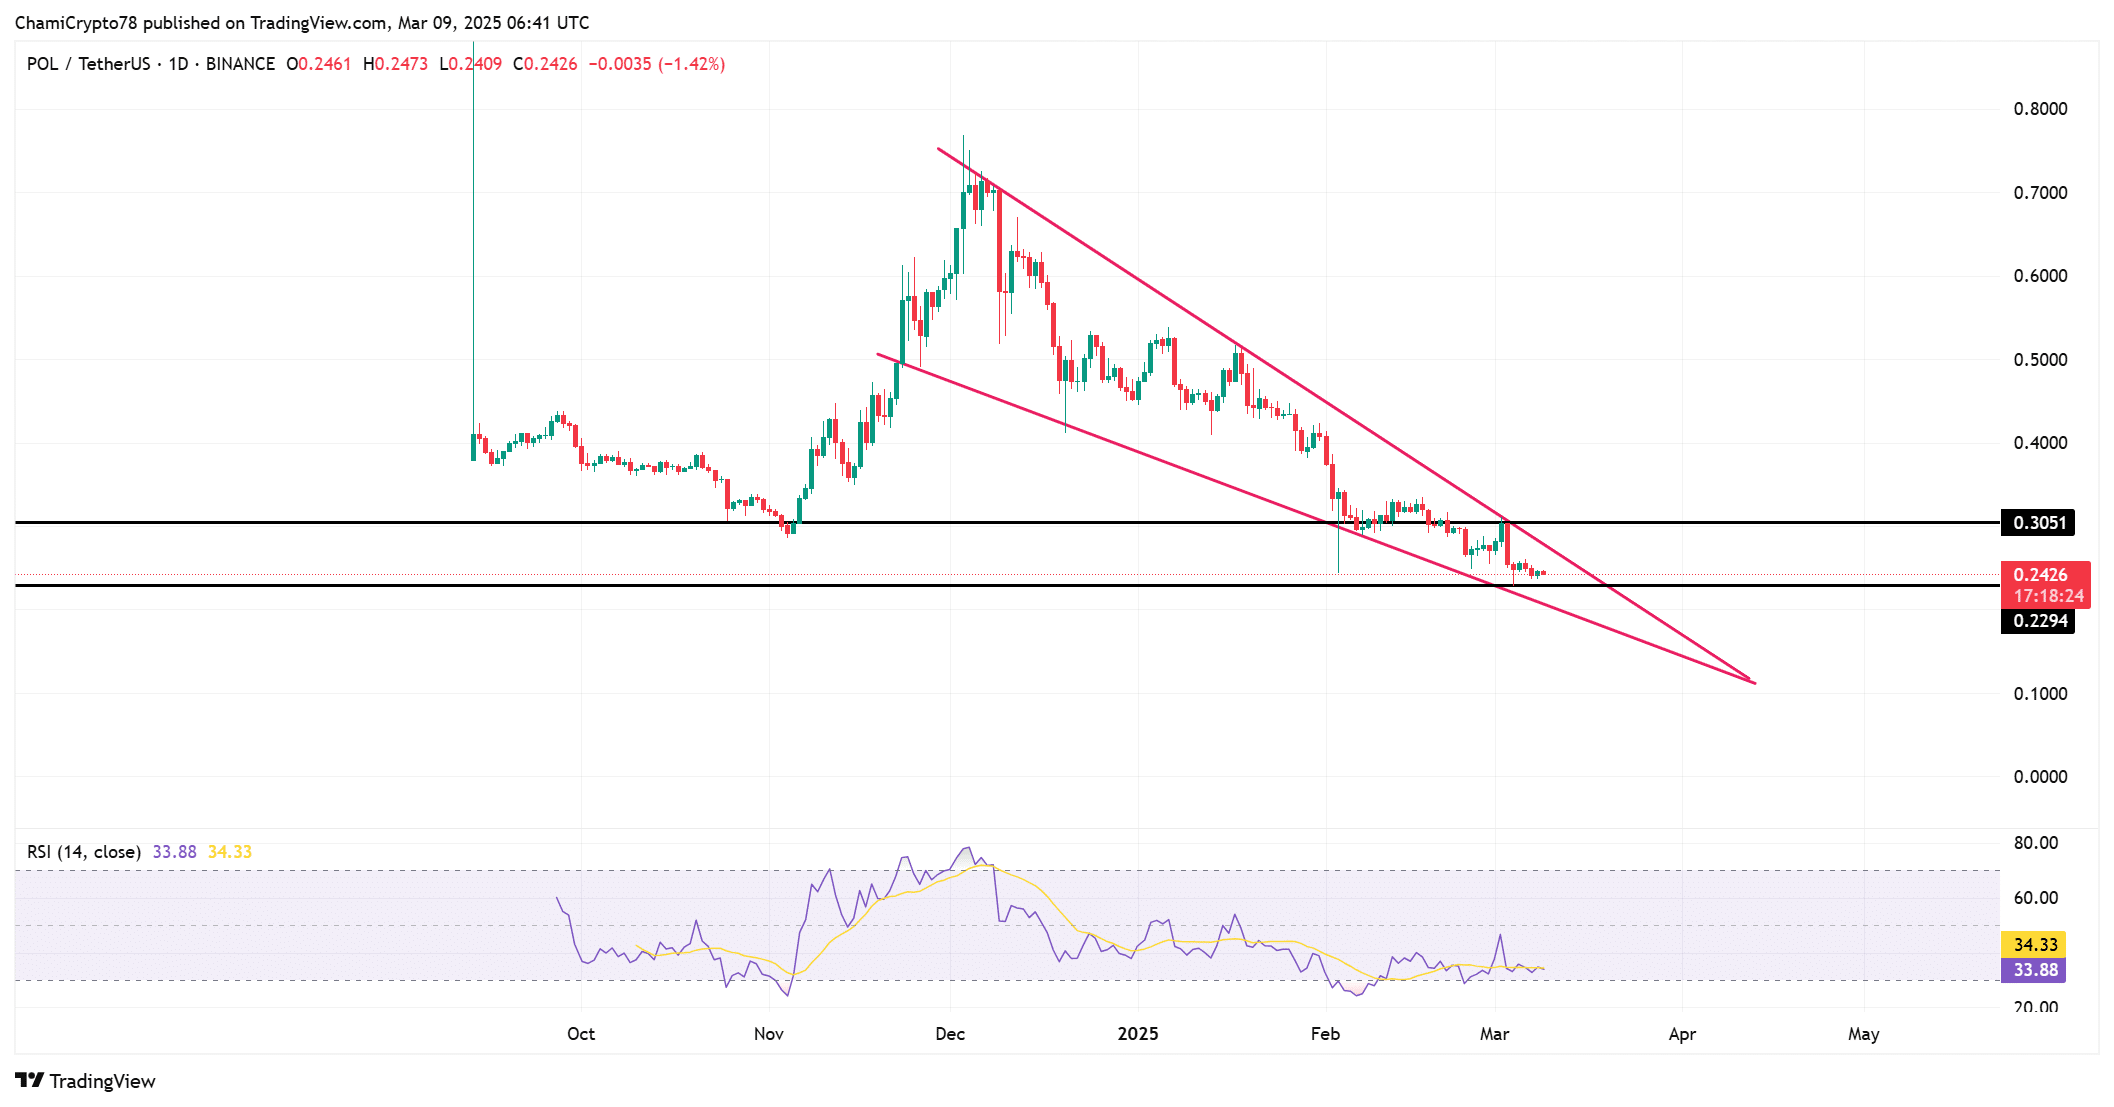Image resolution: width=2114 pixels, height=1107 pixels.
Task: Click the 0.8000 price axis label
Action: click(x=2040, y=109)
